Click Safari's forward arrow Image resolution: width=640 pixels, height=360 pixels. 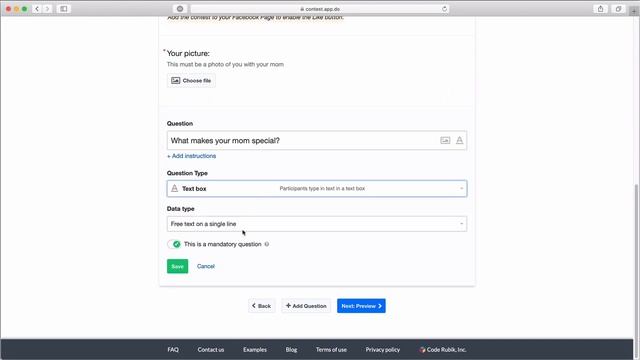[x=47, y=9]
